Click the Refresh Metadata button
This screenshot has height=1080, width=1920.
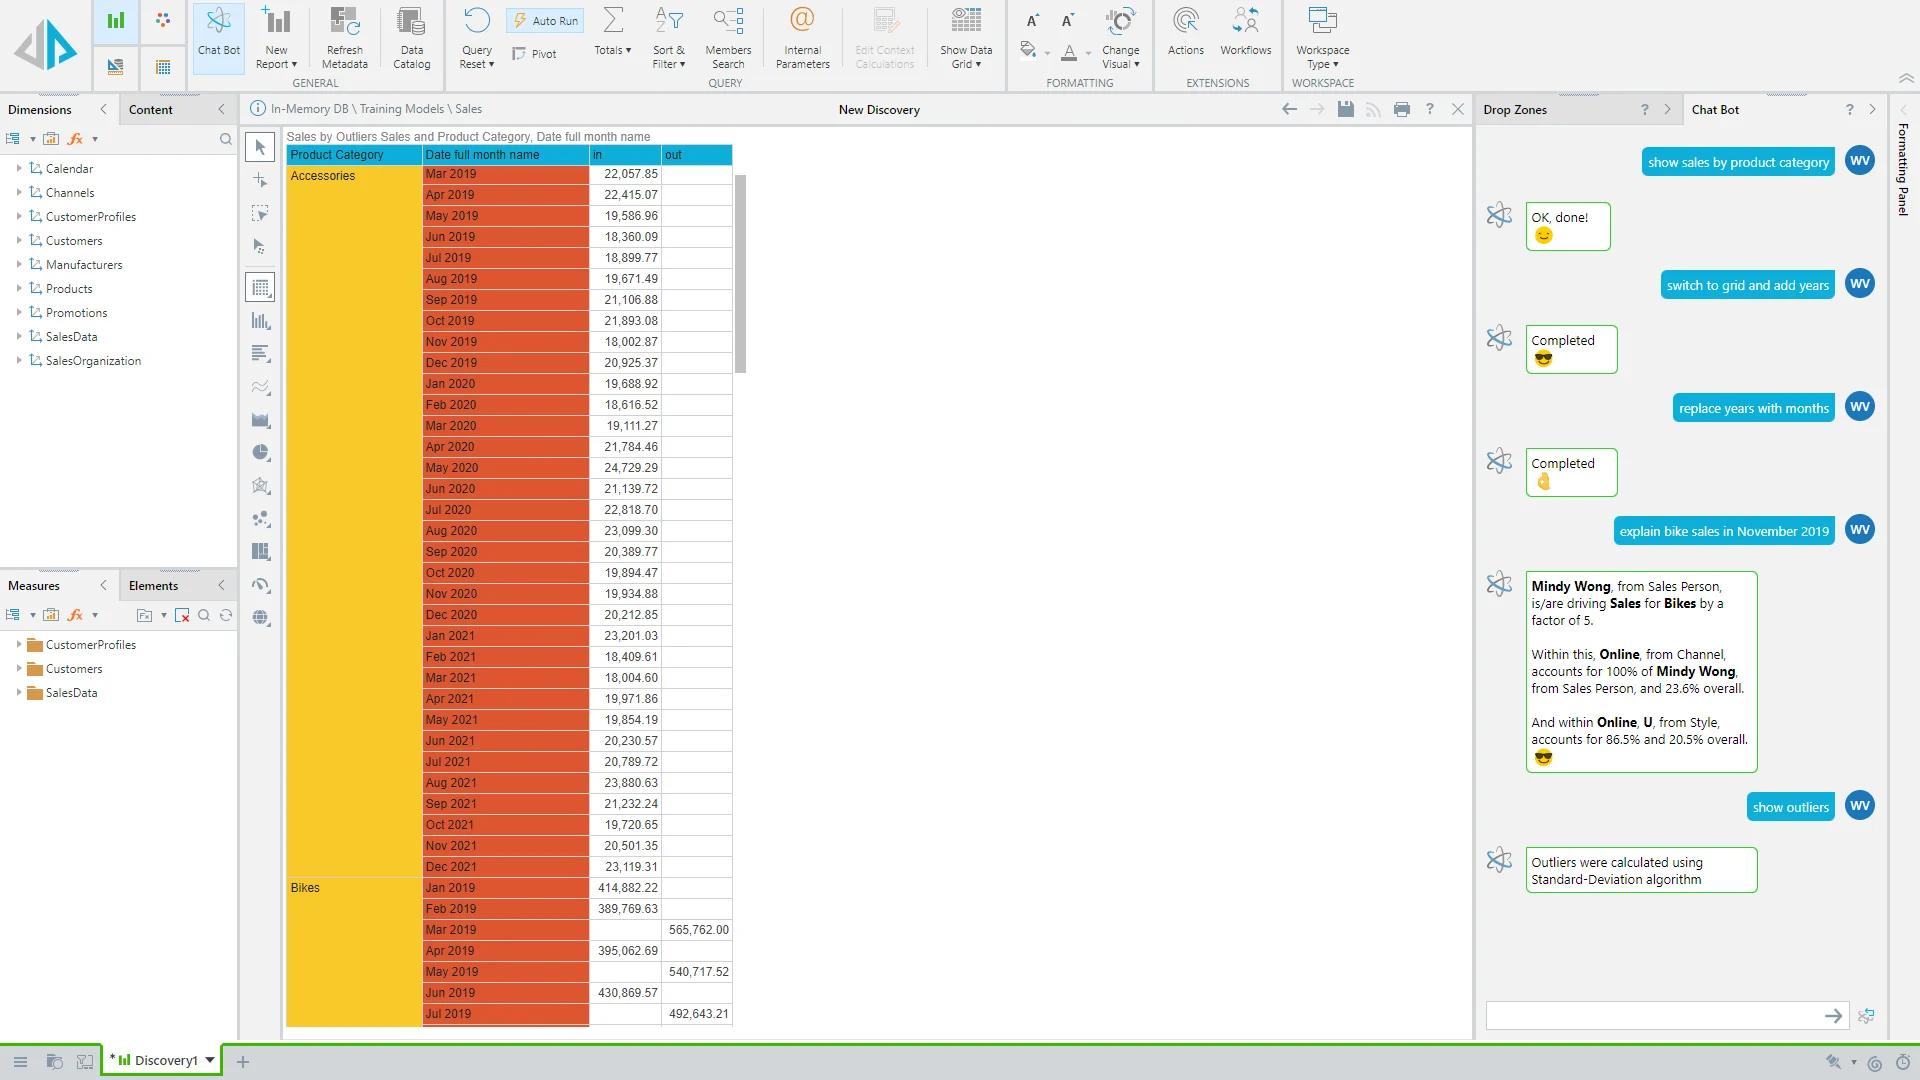pyautogui.click(x=344, y=37)
